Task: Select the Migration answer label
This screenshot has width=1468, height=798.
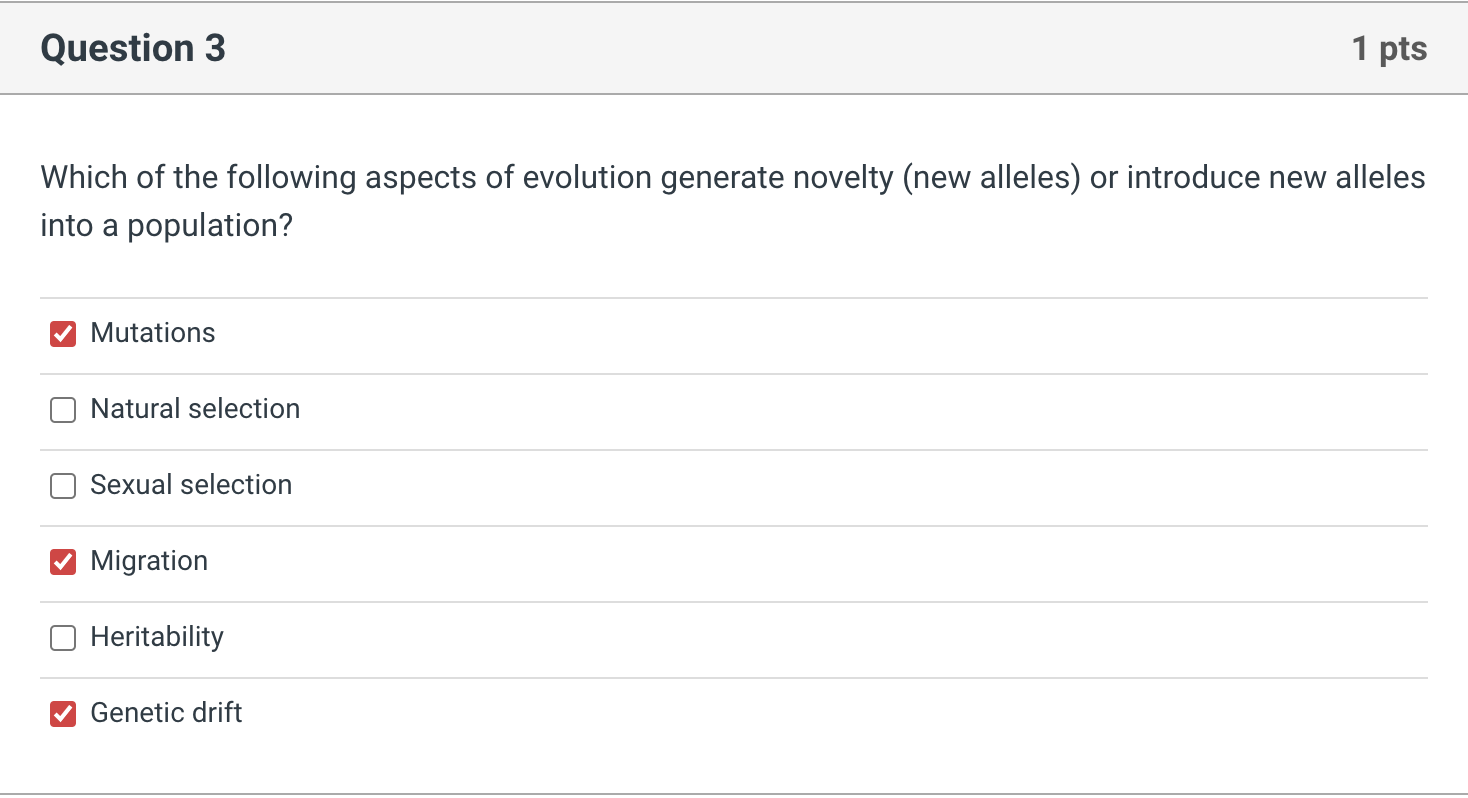Action: [x=149, y=561]
